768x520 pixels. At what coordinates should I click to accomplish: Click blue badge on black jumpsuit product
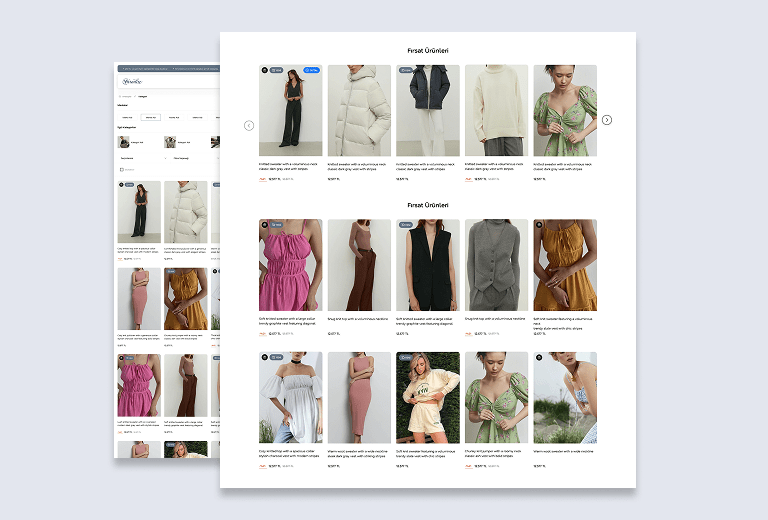pos(311,70)
